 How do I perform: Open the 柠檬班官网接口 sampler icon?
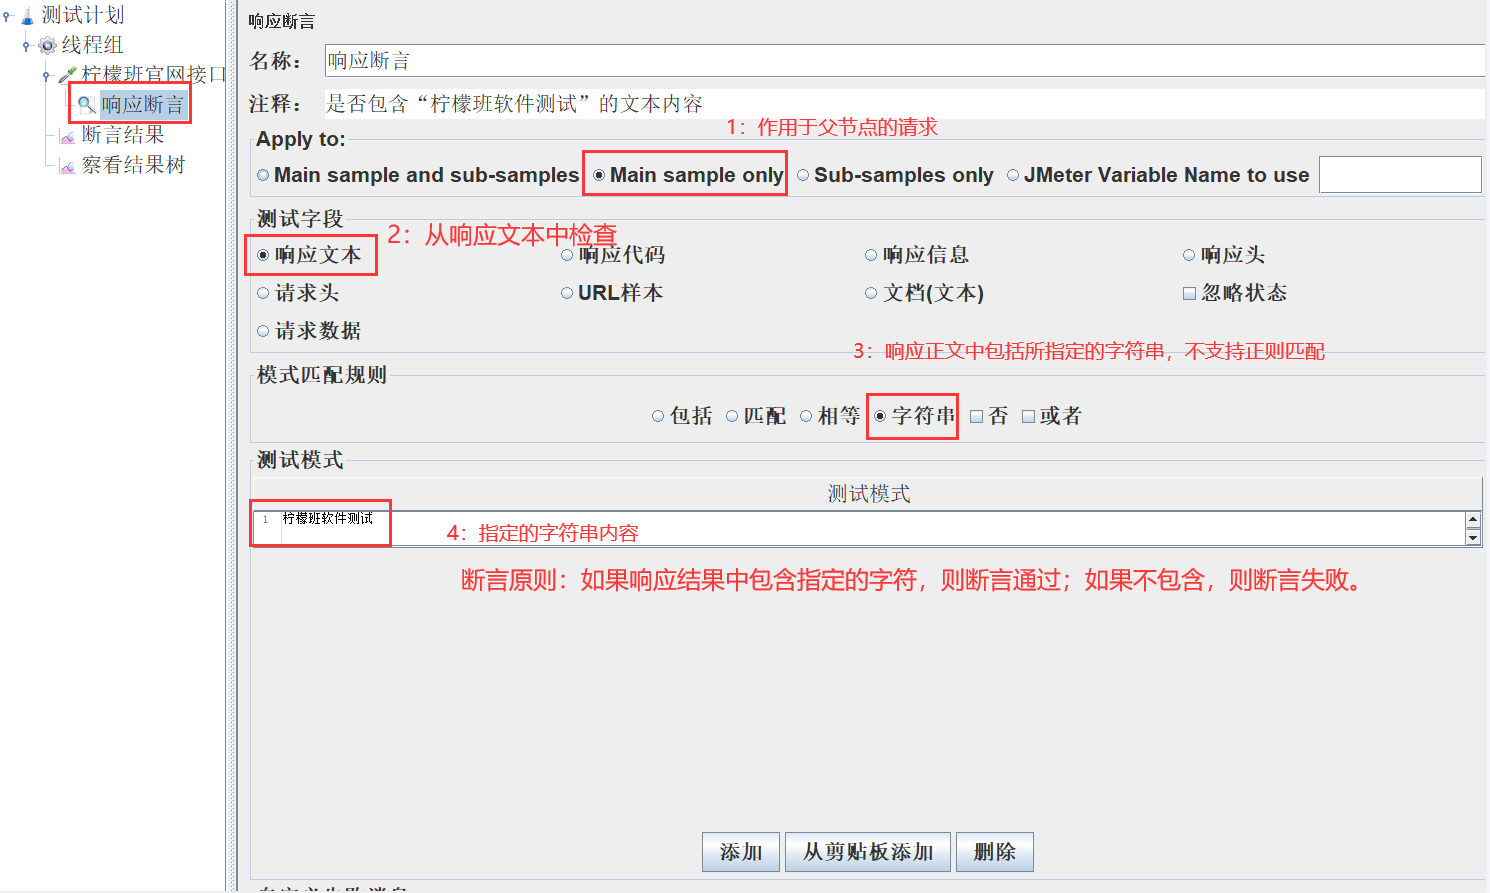[x=66, y=74]
